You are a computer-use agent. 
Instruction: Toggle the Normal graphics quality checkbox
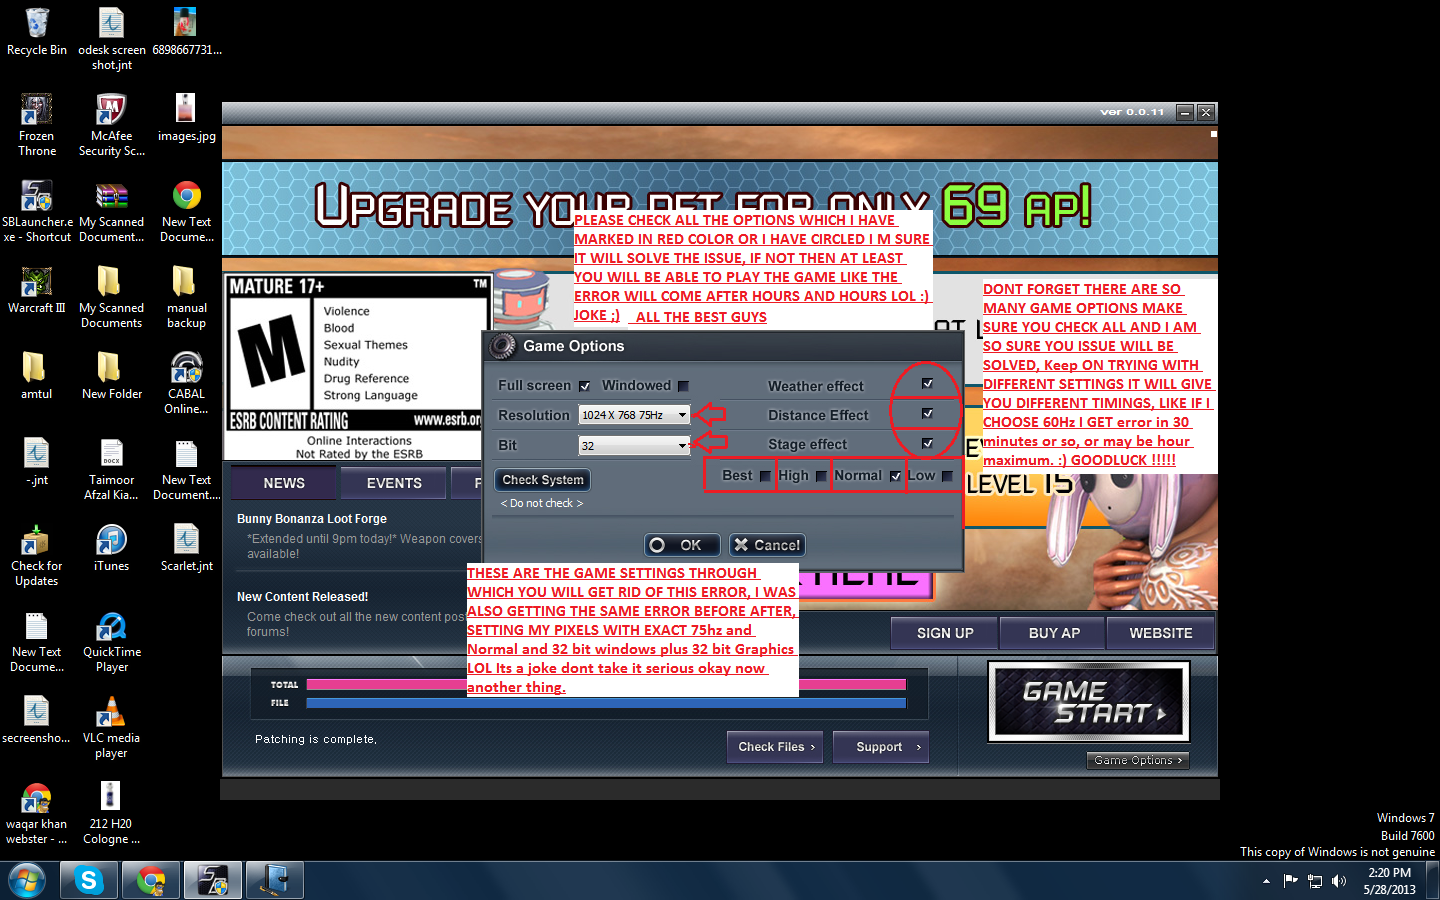click(x=895, y=476)
